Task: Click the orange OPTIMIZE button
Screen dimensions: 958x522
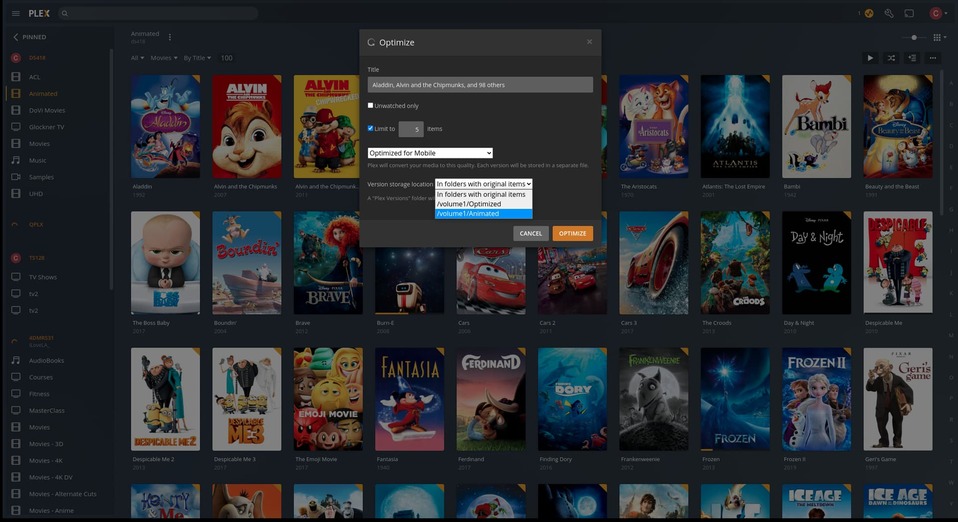Action: click(x=572, y=233)
